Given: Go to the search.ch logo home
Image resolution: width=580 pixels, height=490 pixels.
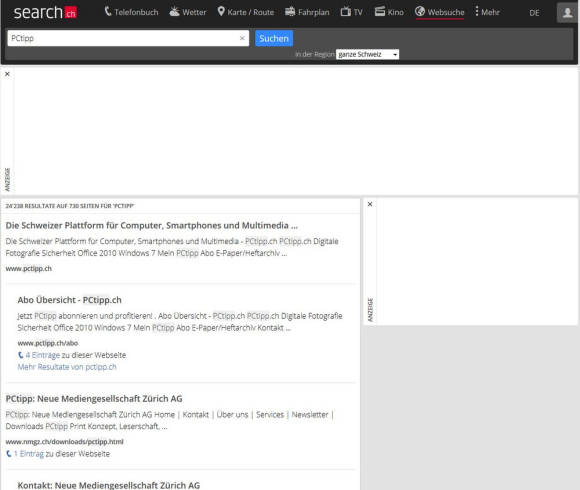Looking at the screenshot, I should (45, 12).
